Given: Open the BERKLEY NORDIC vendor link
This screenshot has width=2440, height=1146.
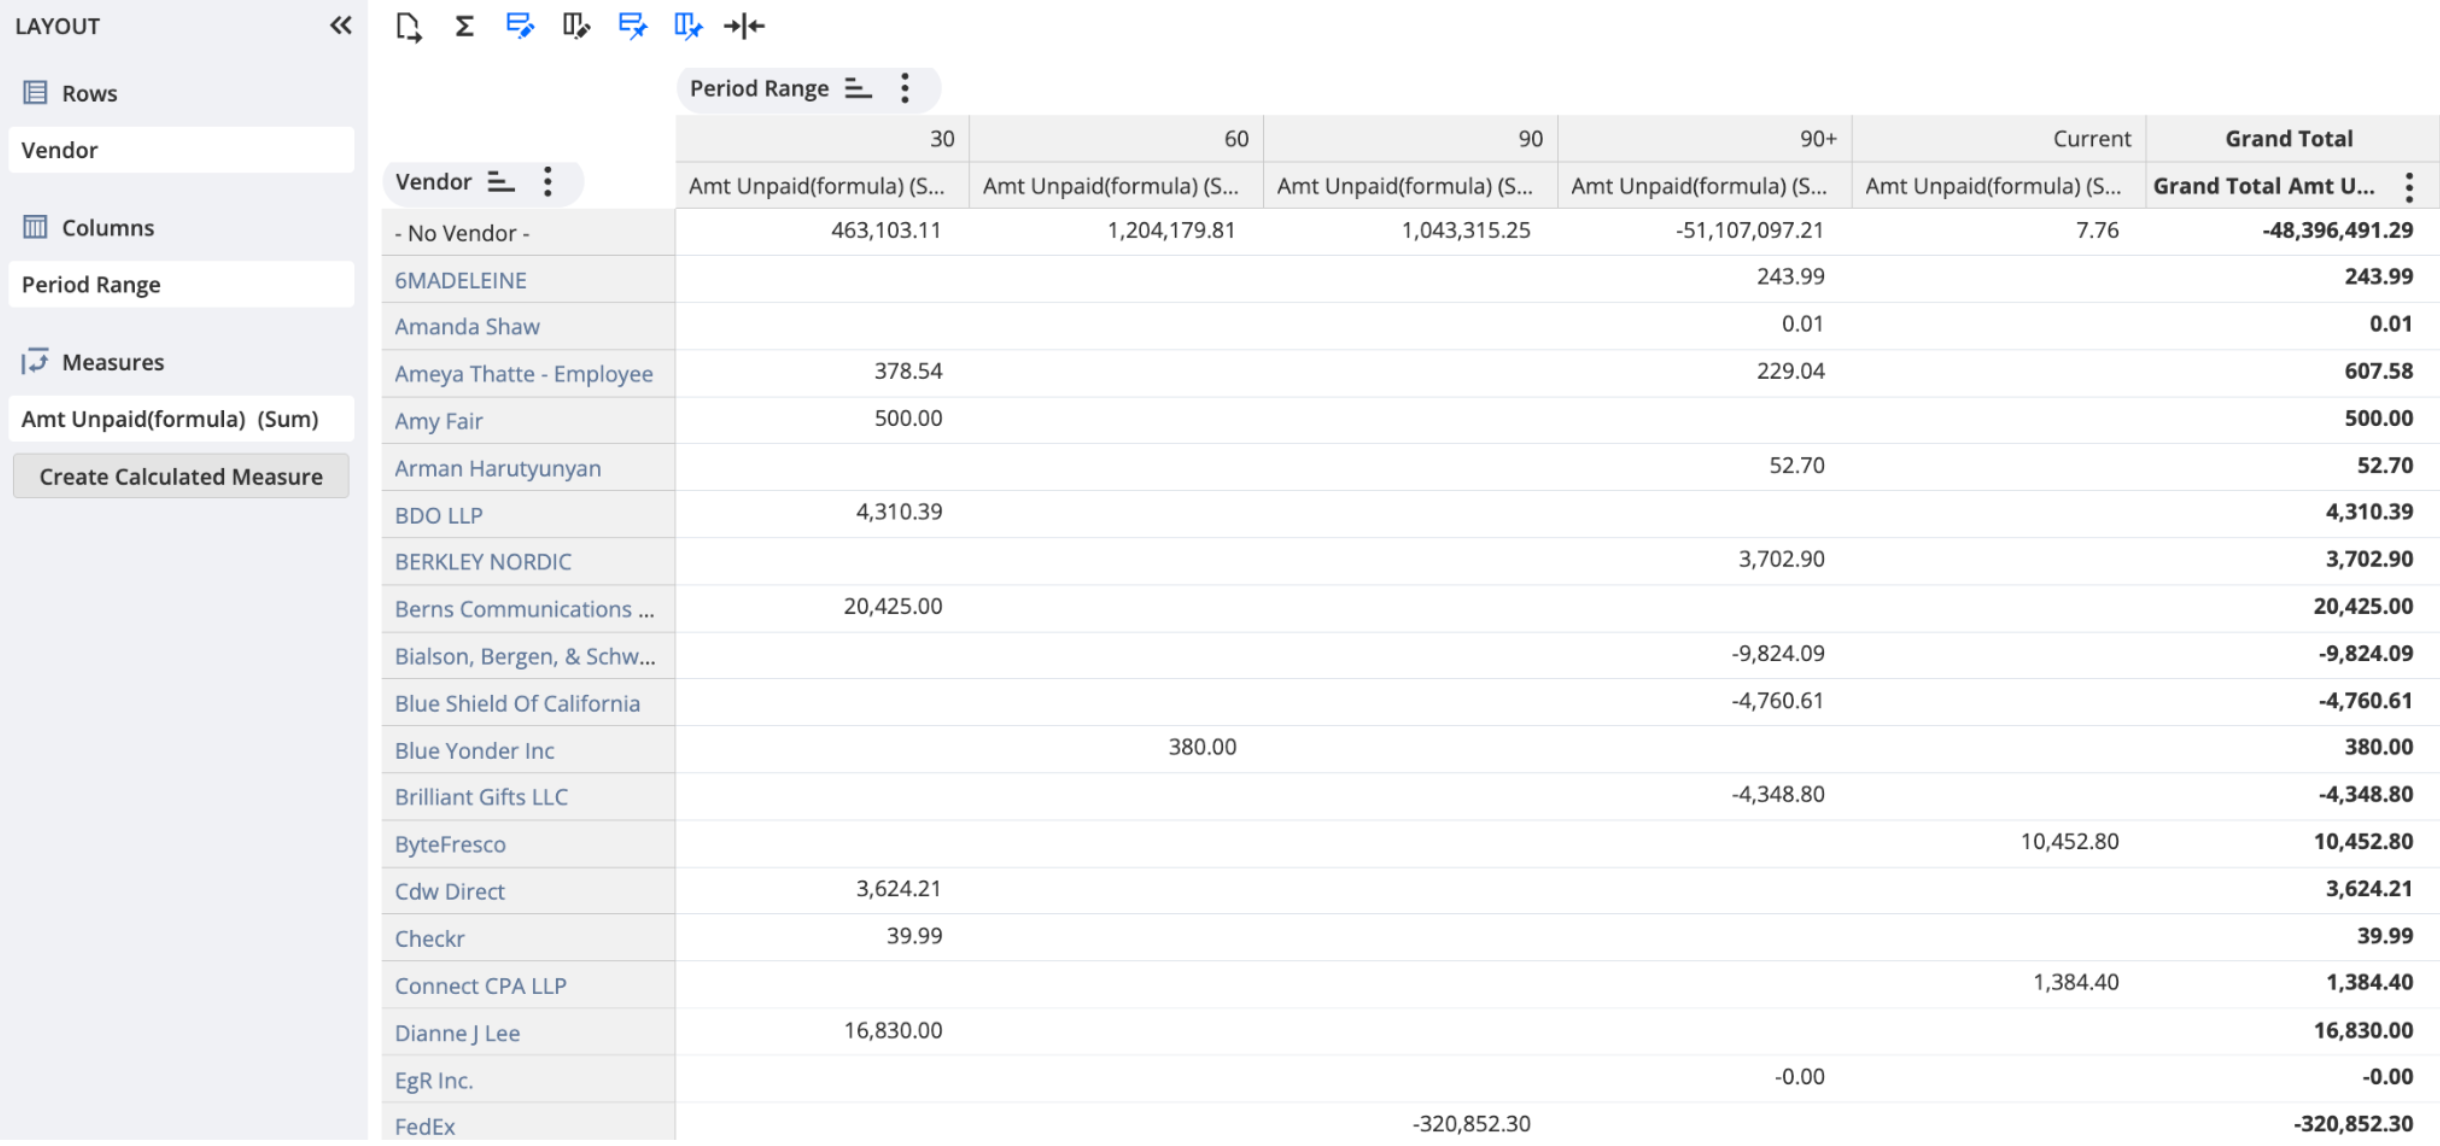Looking at the screenshot, I should (x=483, y=561).
